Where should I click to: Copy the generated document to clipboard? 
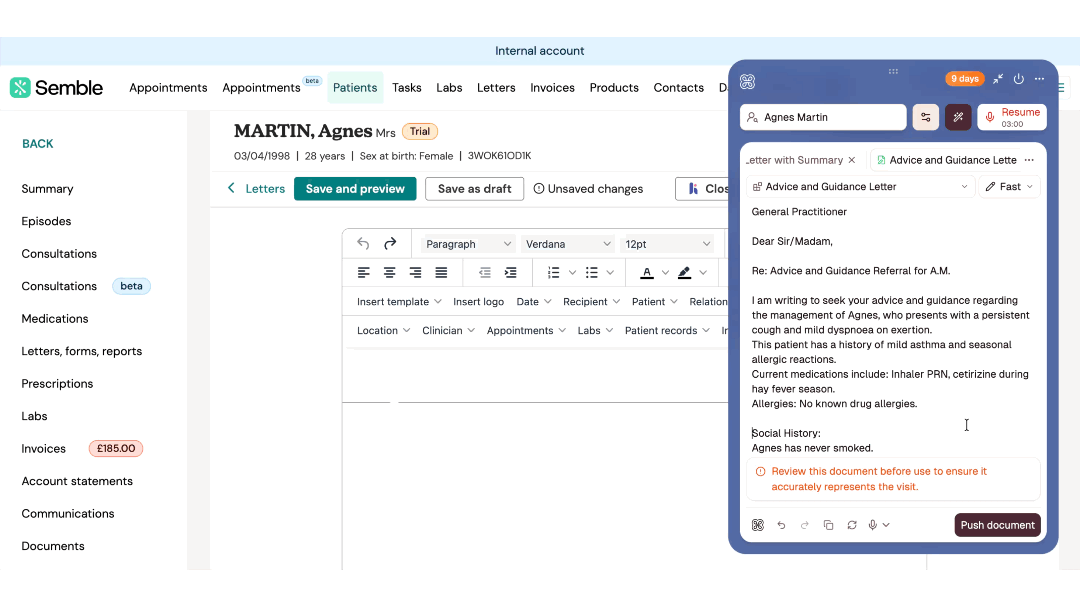point(828,525)
